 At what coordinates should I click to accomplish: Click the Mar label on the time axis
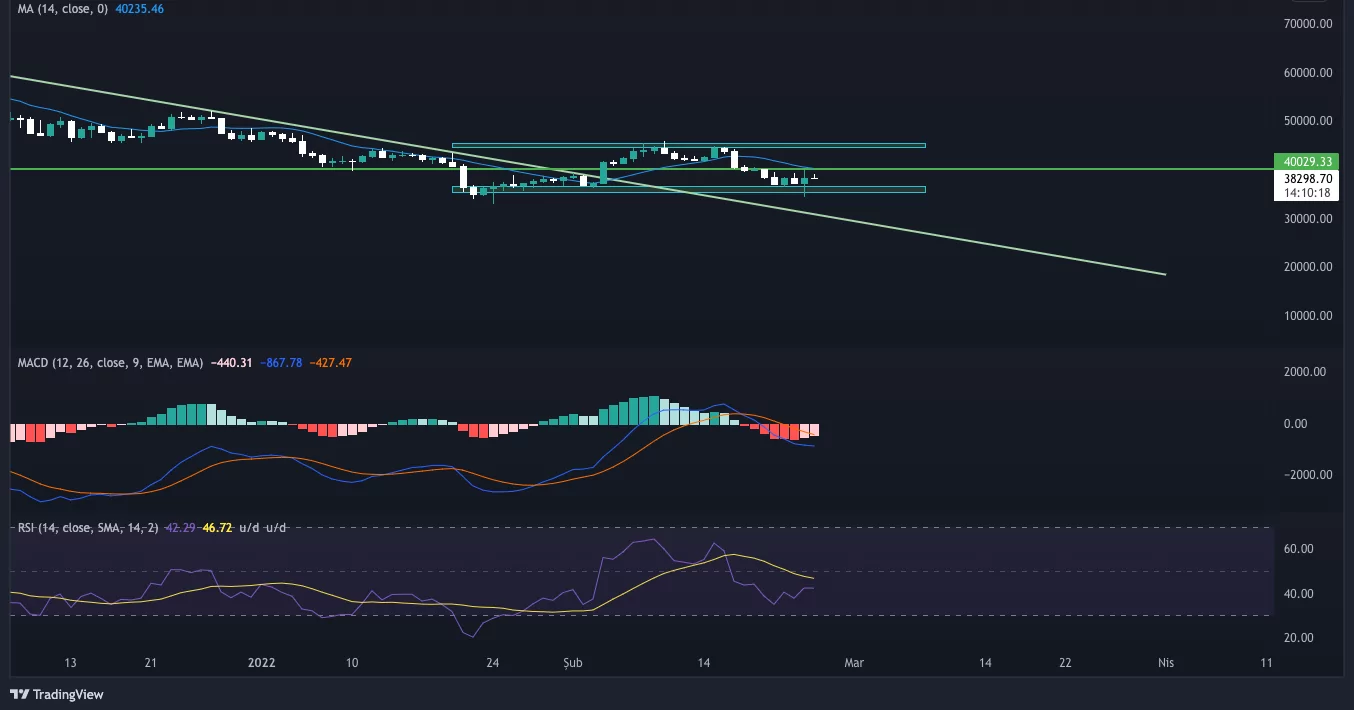pyautogui.click(x=853, y=662)
